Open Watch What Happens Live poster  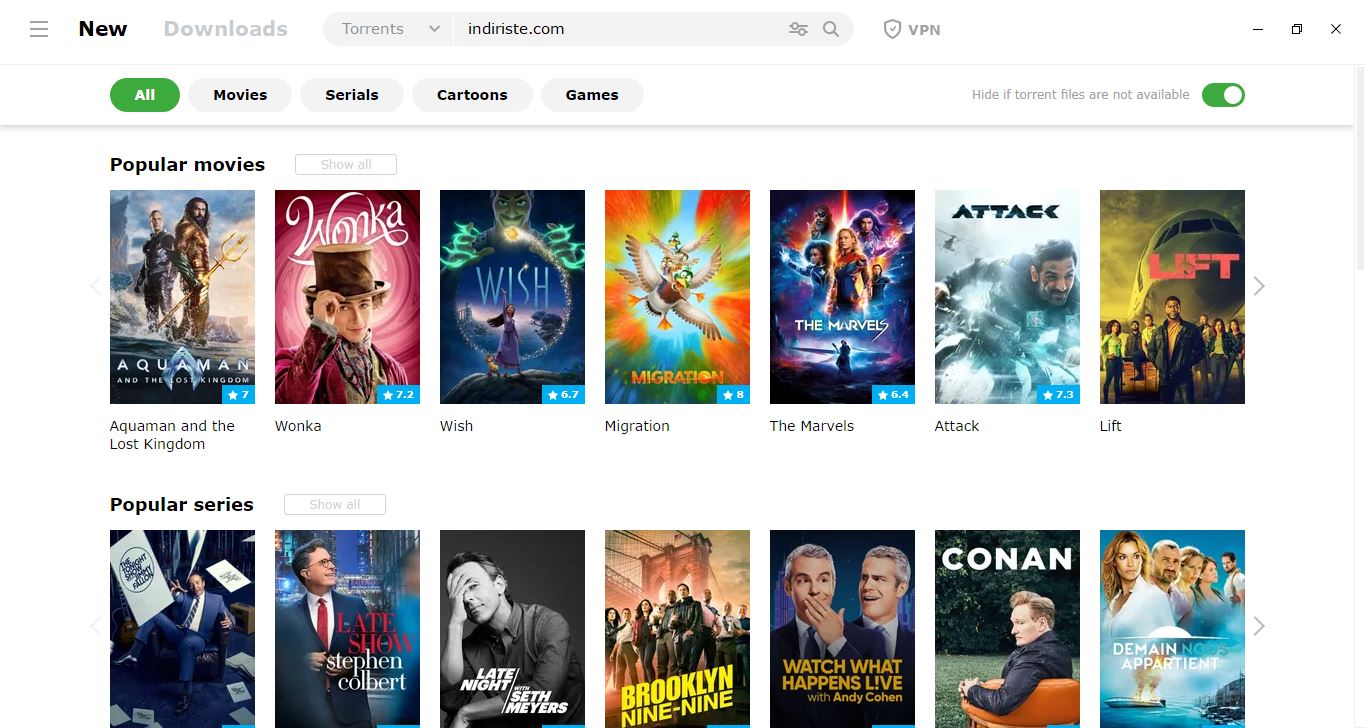[842, 629]
